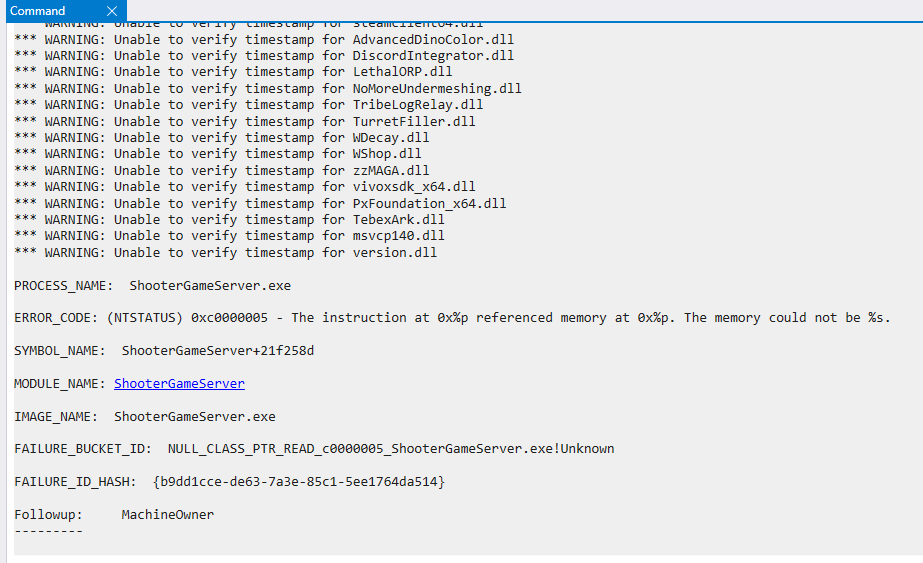
Task: Click the Followup MachineOwner line
Action: pos(114,515)
